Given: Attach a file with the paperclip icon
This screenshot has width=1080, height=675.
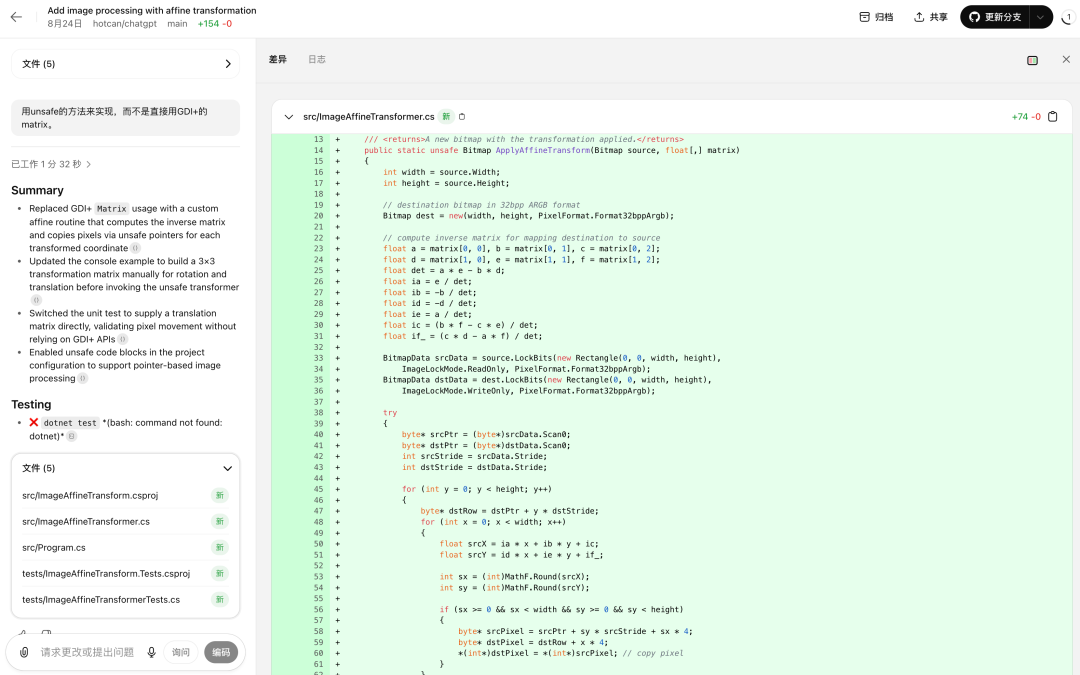Looking at the screenshot, I should [x=22, y=652].
